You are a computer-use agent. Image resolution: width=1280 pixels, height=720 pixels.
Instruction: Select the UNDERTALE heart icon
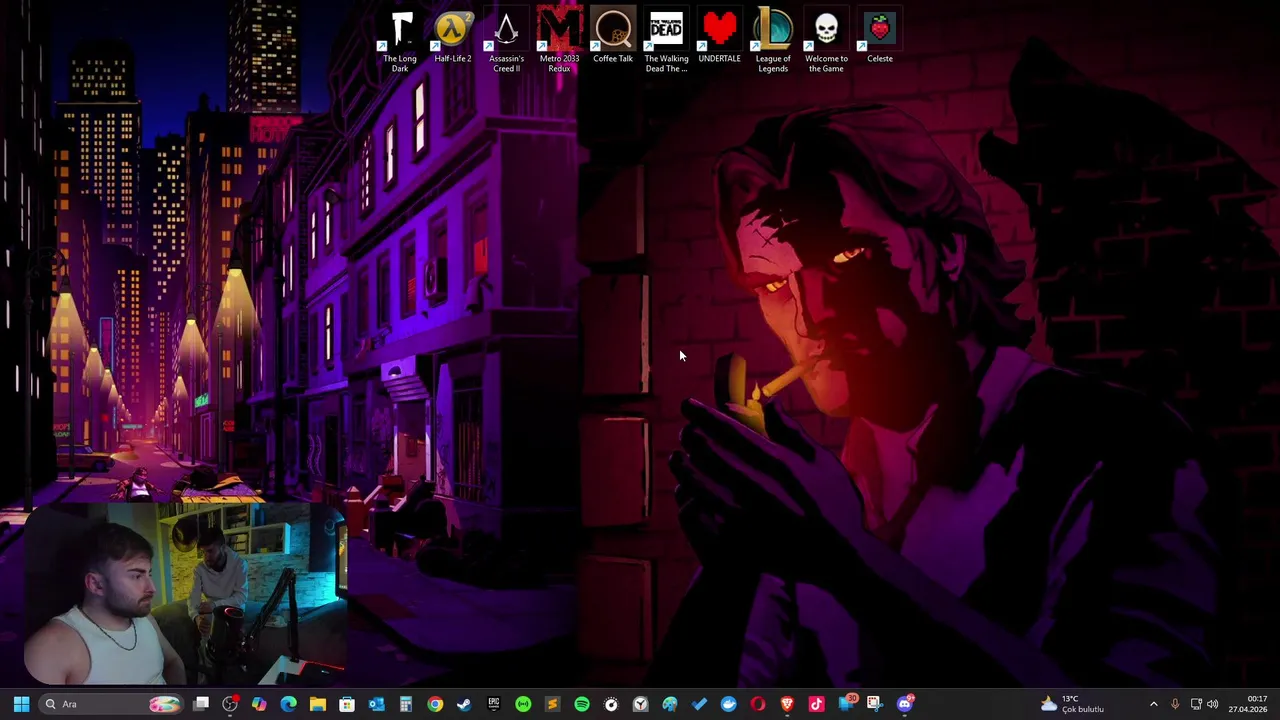click(x=719, y=37)
